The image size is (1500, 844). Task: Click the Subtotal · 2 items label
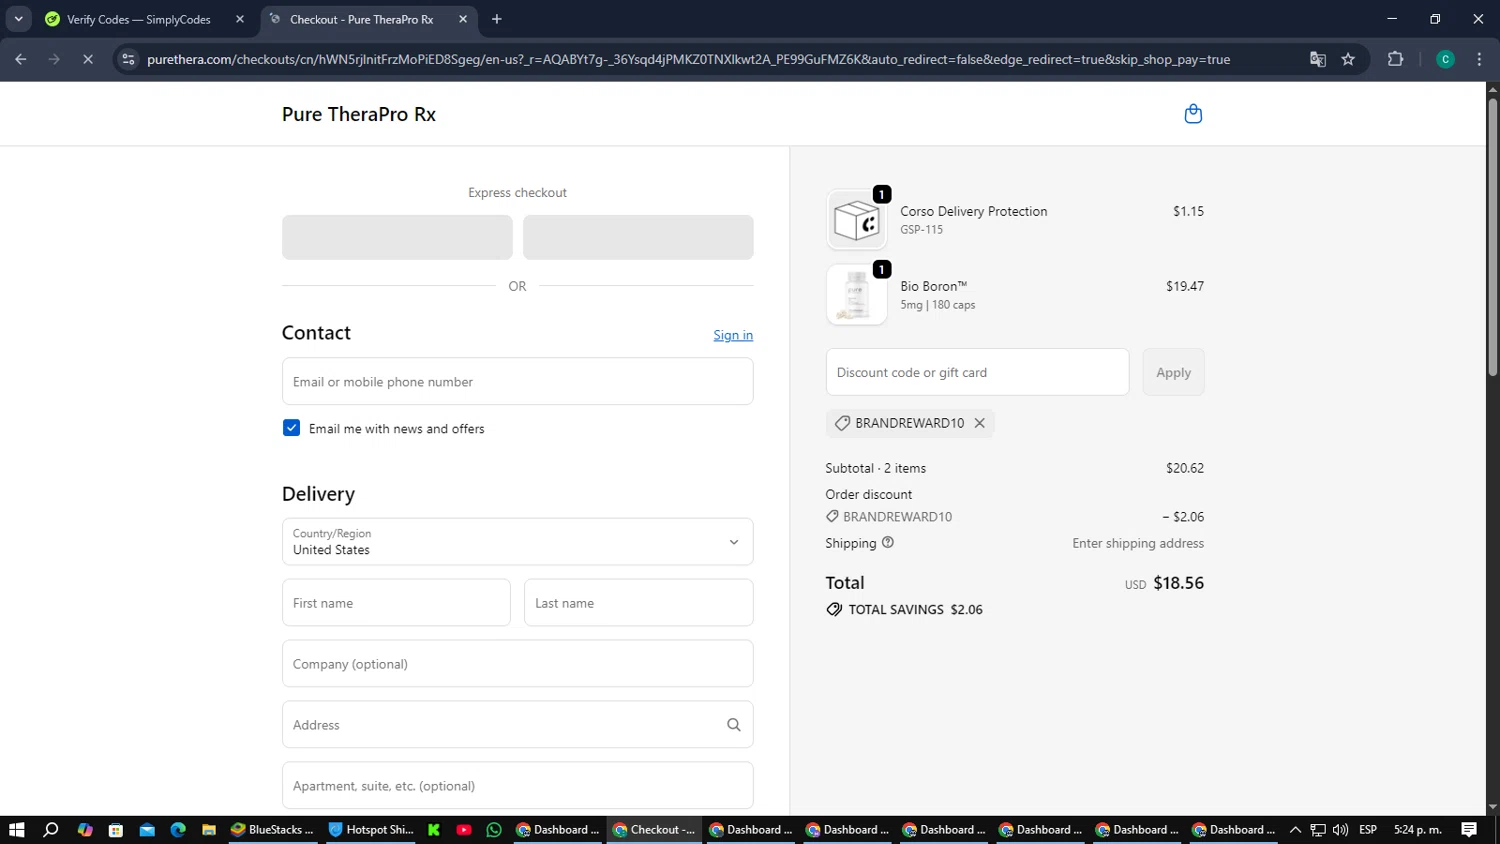pos(875,468)
